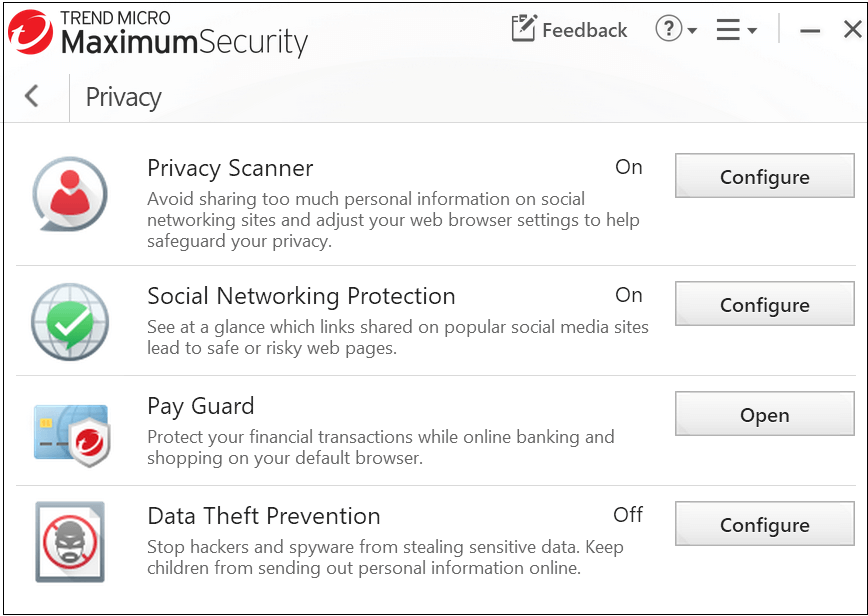Toggle Data Theft Prevention Off status
This screenshot has height=616, width=868.
628,515
